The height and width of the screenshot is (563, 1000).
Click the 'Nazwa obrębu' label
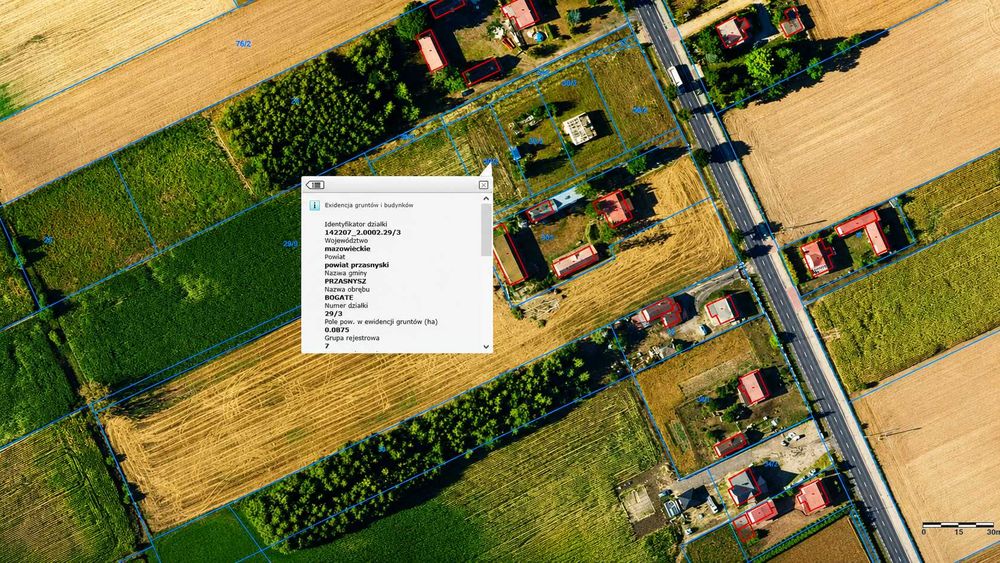pos(347,289)
